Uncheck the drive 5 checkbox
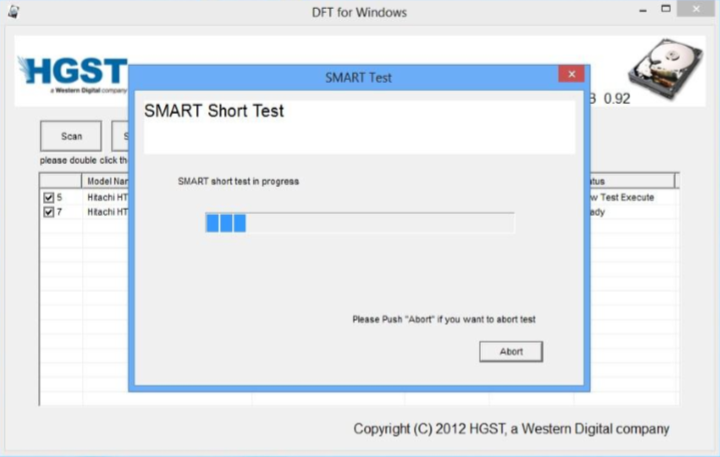This screenshot has height=457, width=720. tap(48, 197)
